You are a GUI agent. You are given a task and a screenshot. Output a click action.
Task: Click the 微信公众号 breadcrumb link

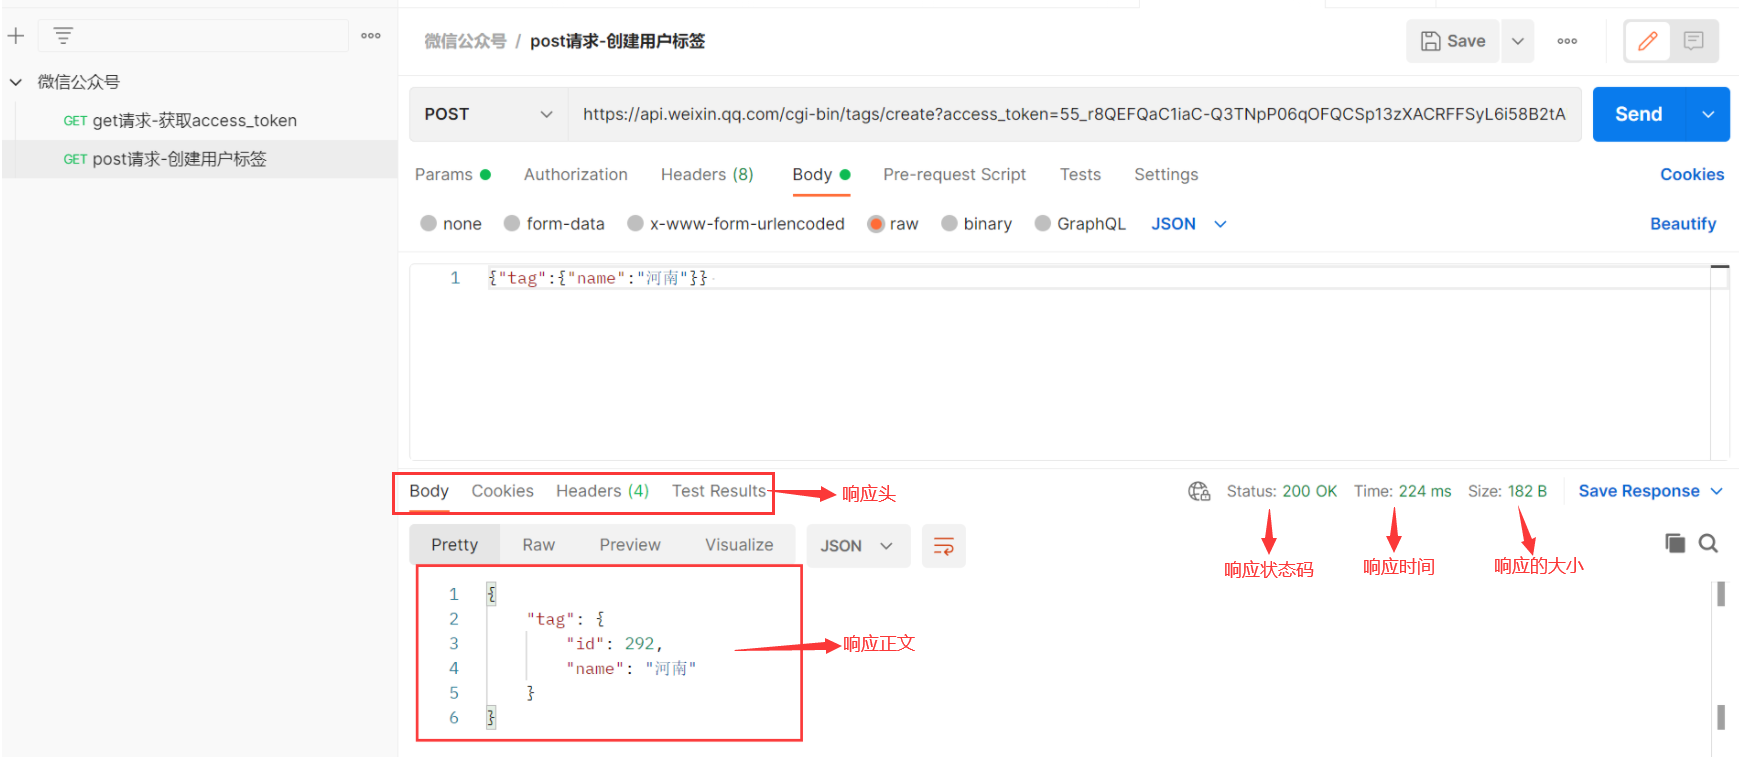[x=465, y=41]
